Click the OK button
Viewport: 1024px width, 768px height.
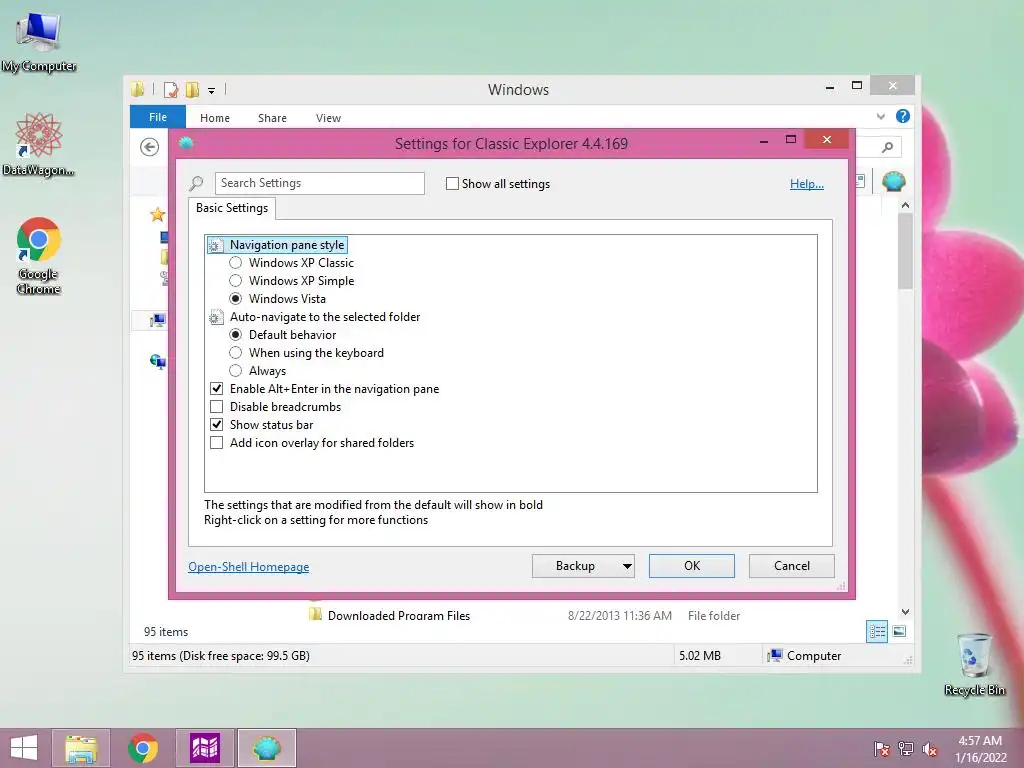[x=692, y=566]
